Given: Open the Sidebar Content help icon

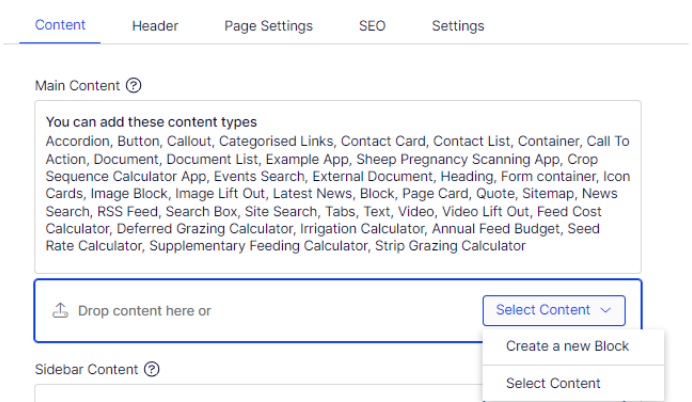Looking at the screenshot, I should click(152, 369).
